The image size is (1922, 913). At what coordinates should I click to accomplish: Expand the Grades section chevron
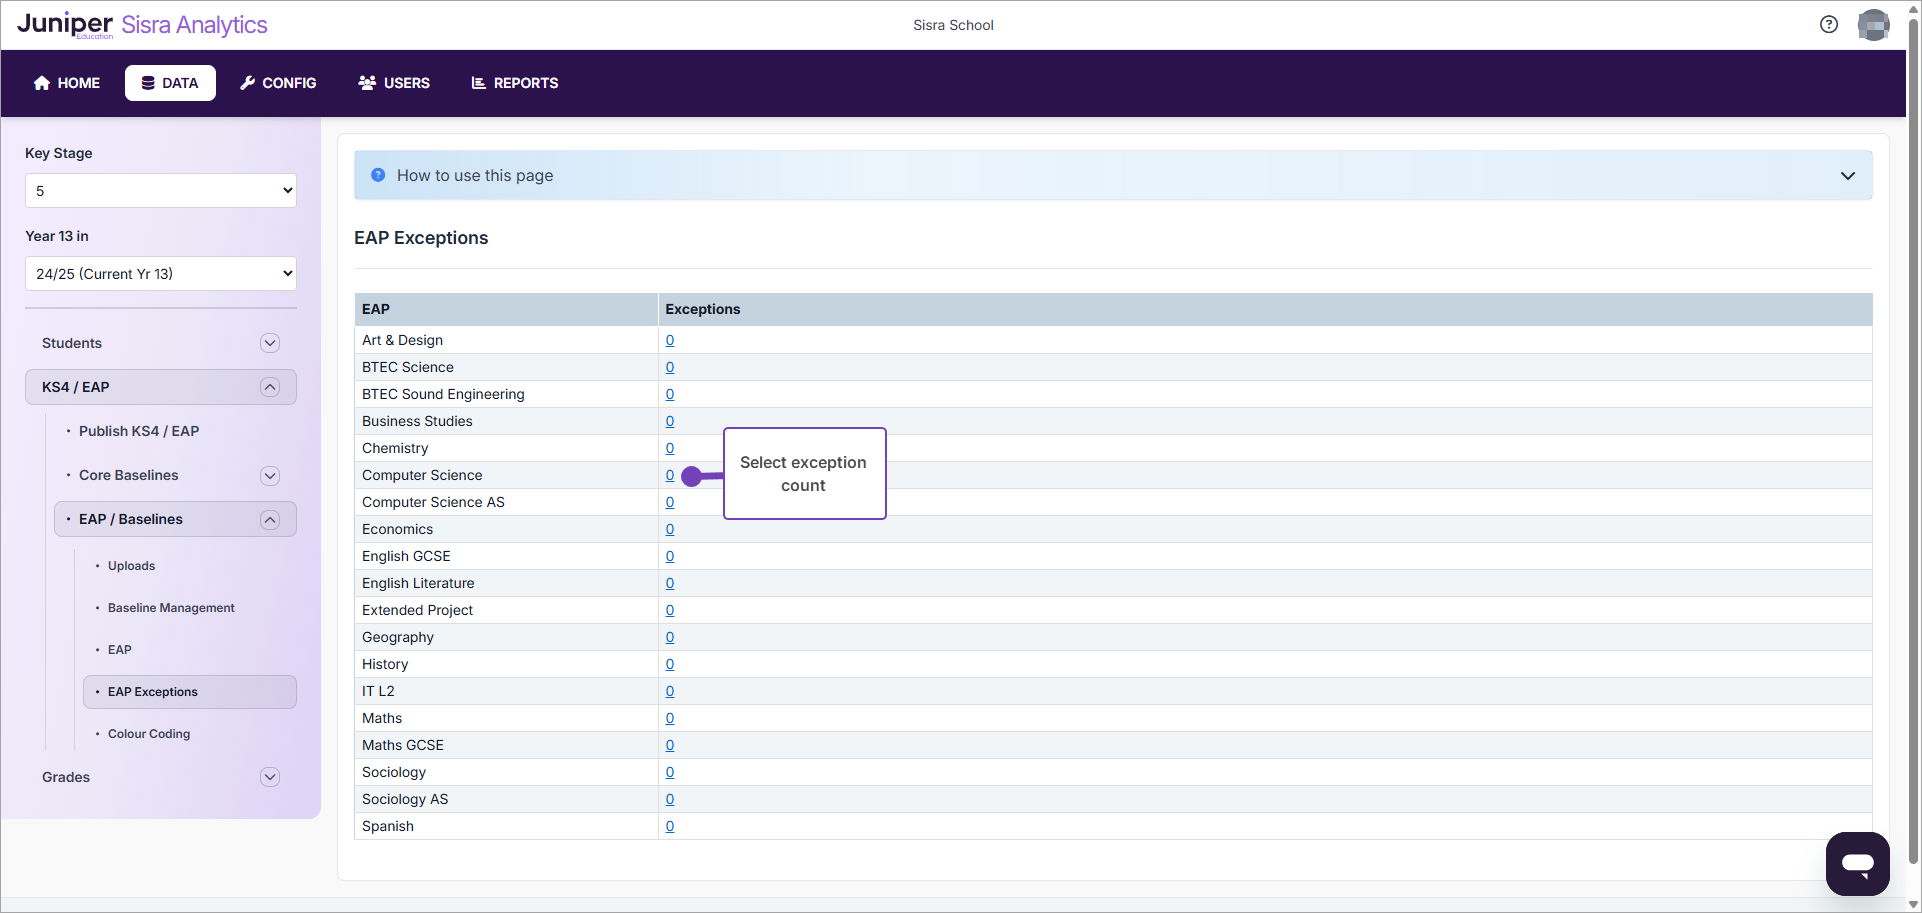pyautogui.click(x=269, y=777)
